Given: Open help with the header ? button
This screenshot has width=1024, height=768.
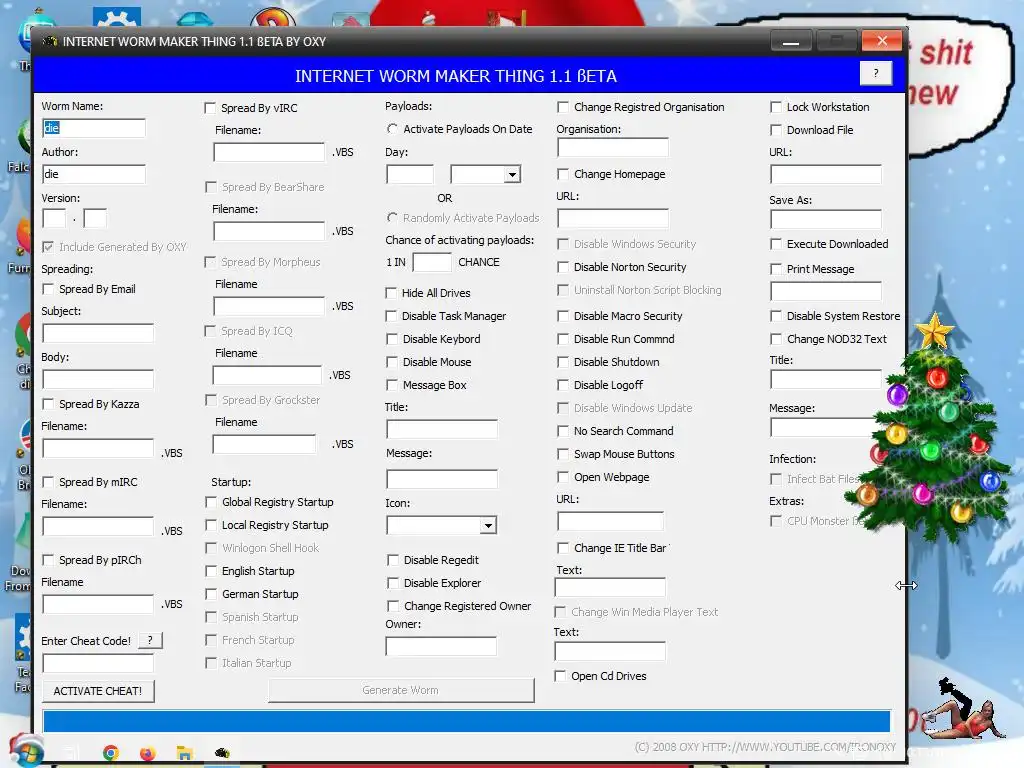Looking at the screenshot, I should point(876,73).
